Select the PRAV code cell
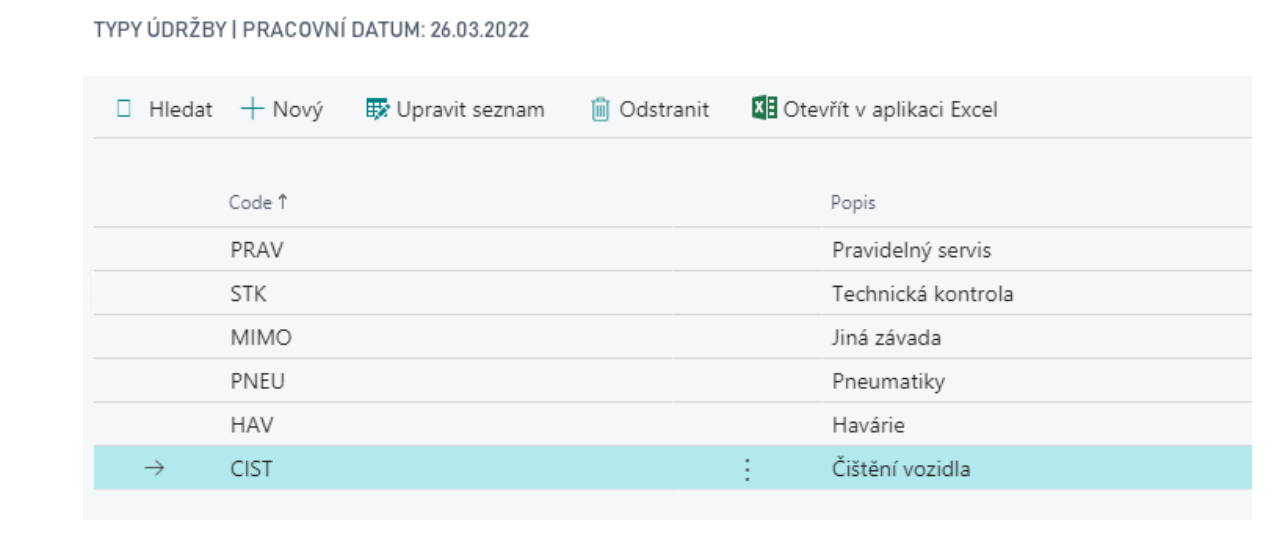This screenshot has height=536, width=1280. click(256, 250)
